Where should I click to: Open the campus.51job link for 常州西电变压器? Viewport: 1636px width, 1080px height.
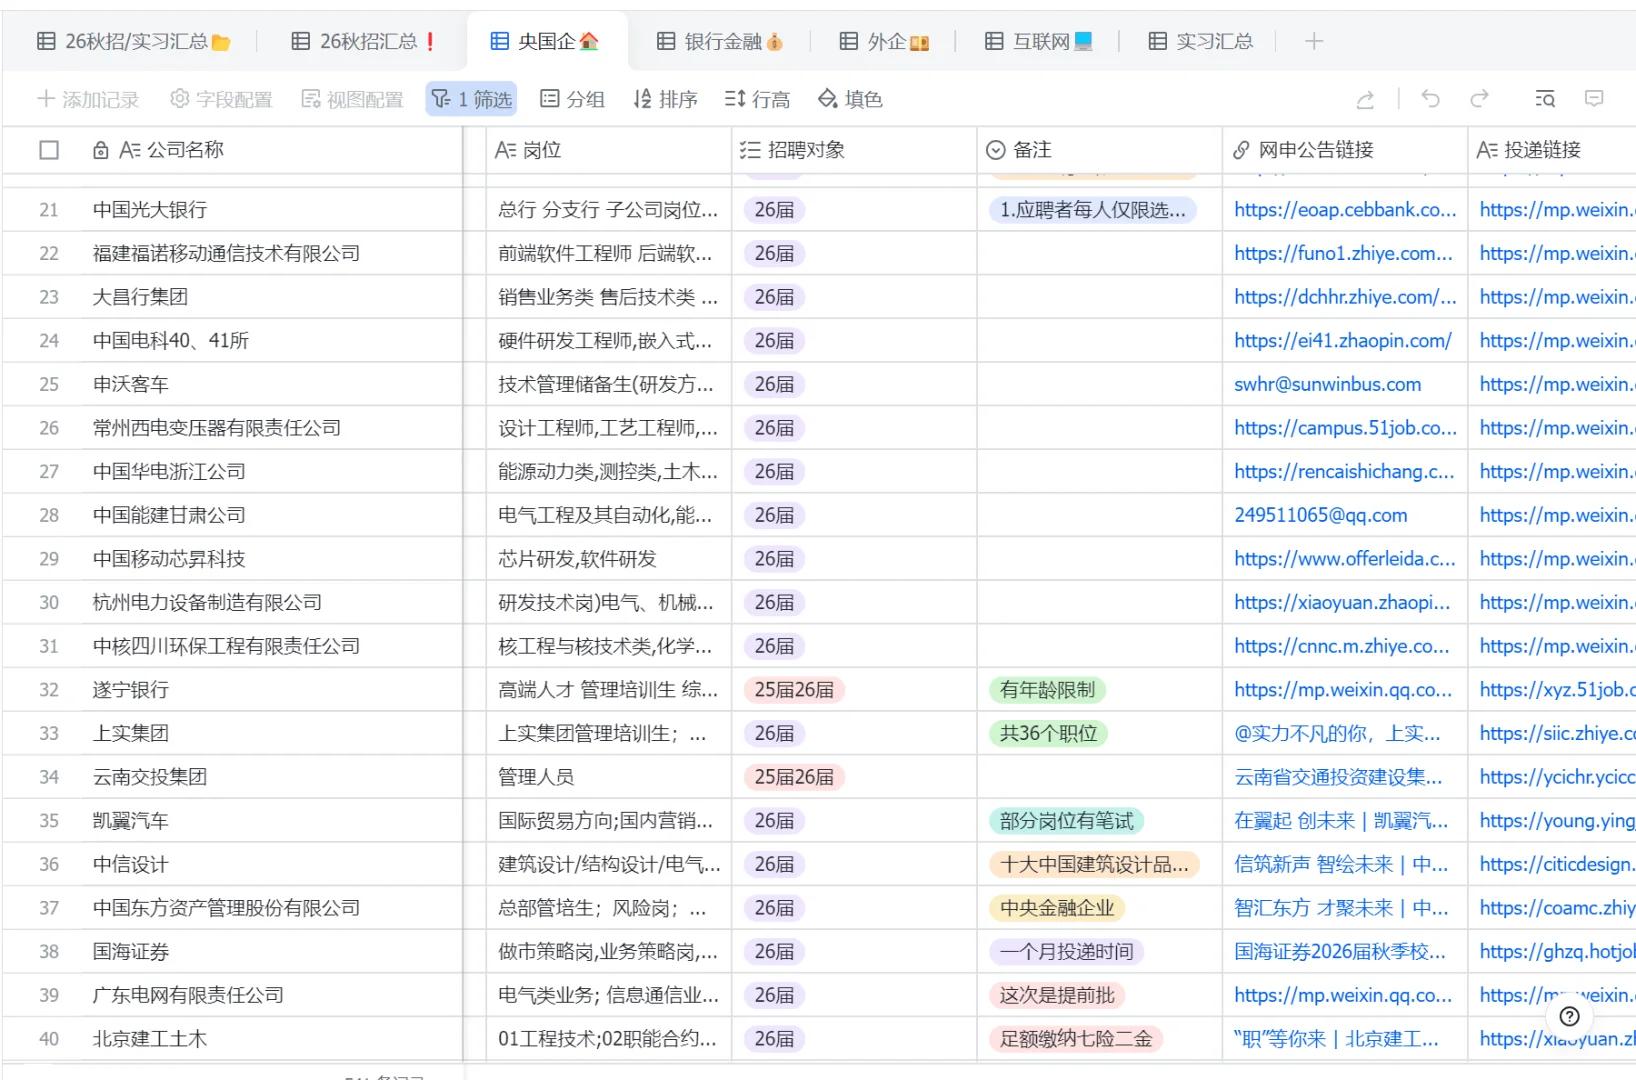1345,428
